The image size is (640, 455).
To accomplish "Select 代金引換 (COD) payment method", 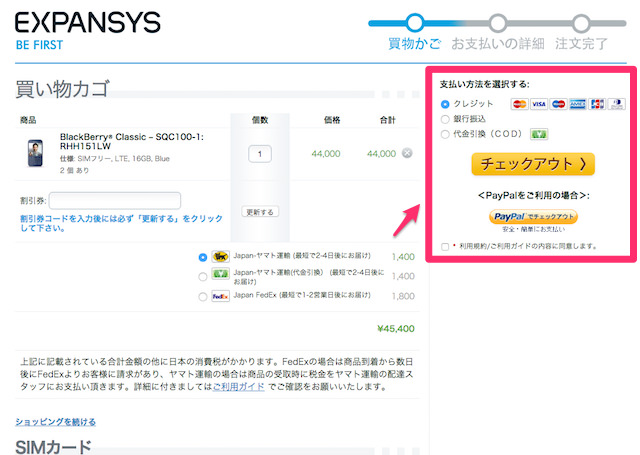I will (x=445, y=134).
